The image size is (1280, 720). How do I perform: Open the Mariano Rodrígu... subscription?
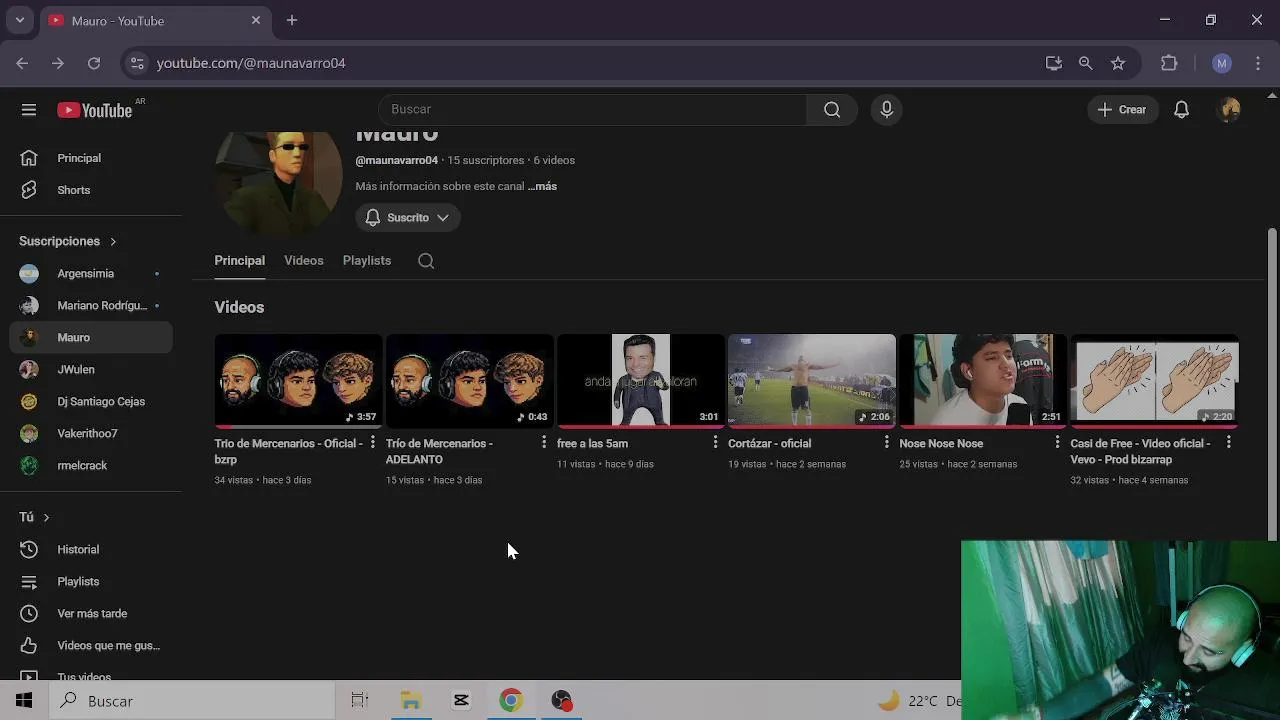91,305
